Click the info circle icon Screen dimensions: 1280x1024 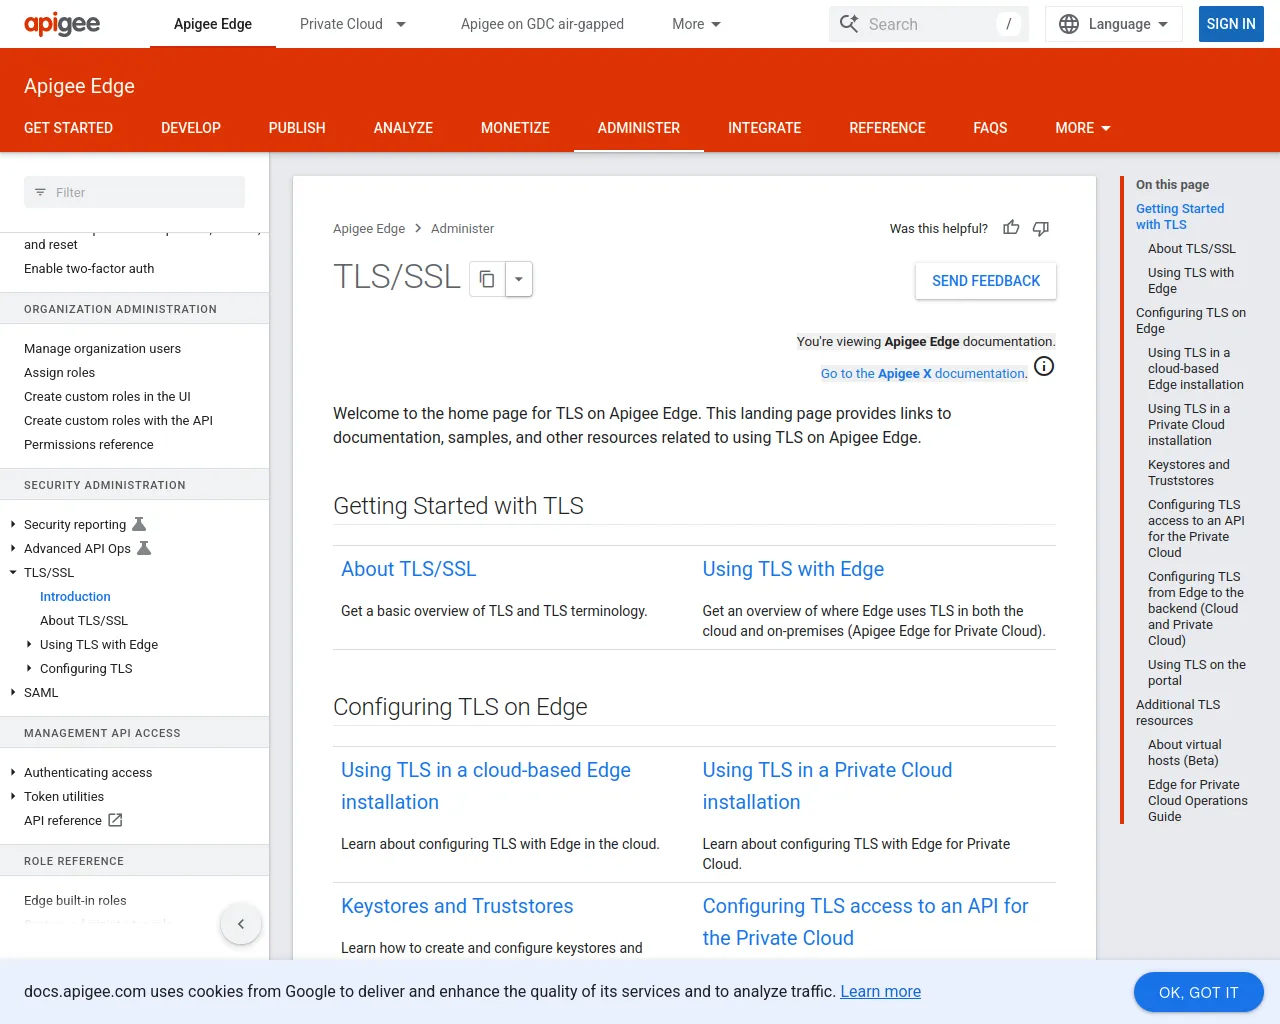(1044, 366)
